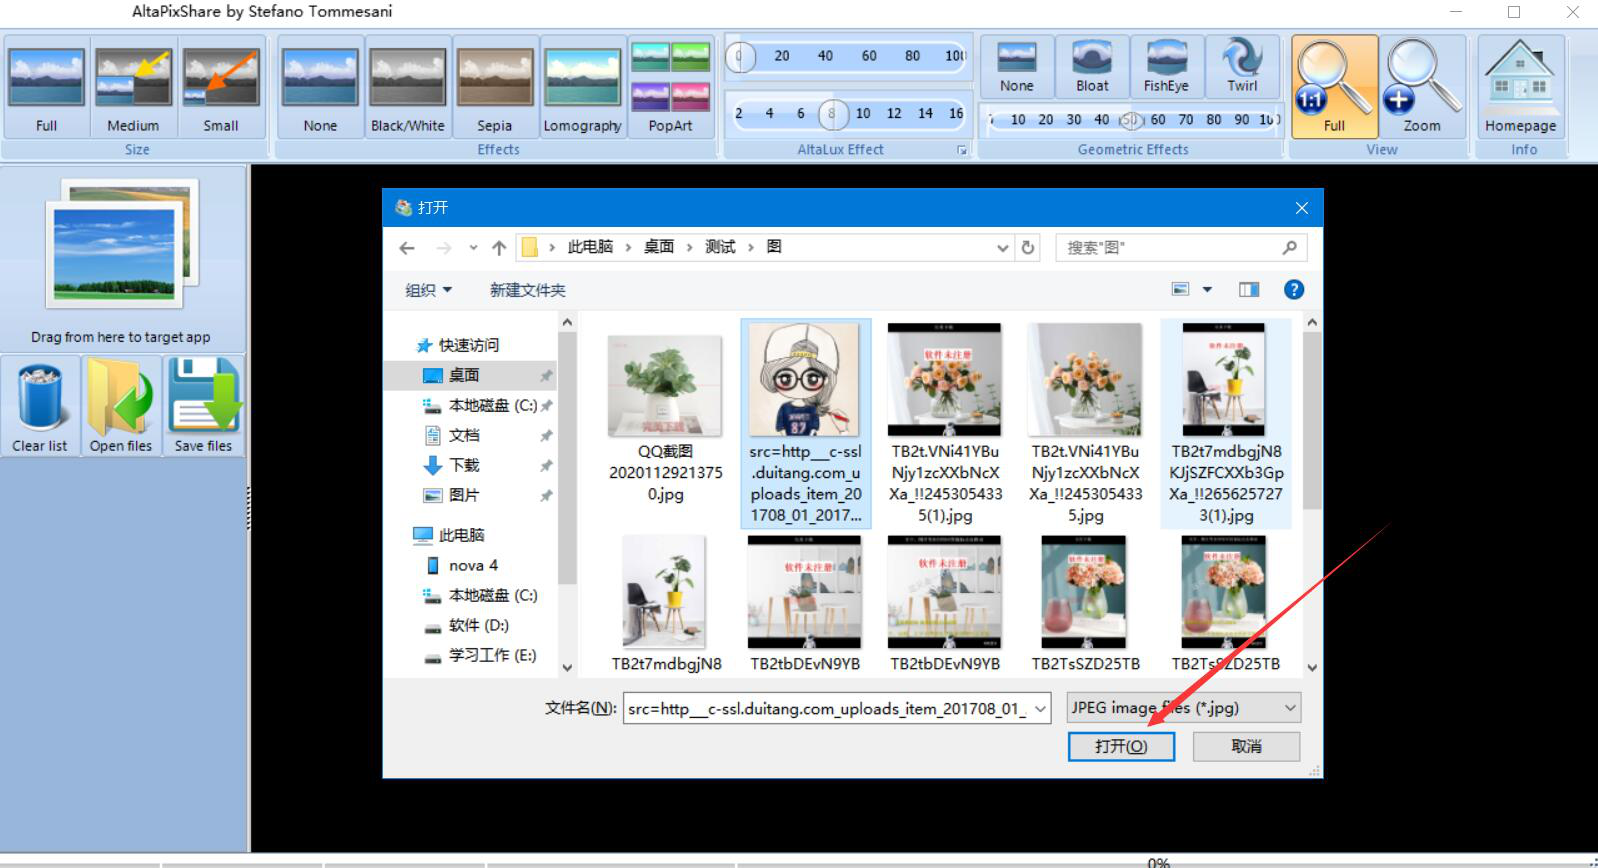Close the 打开 dialog
The image size is (1598, 868).
point(1301,208)
